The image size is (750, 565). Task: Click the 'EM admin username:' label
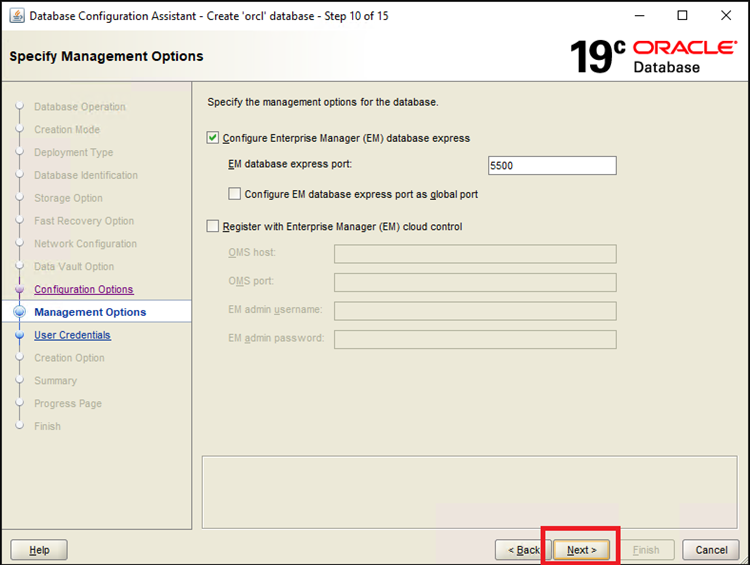(275, 310)
